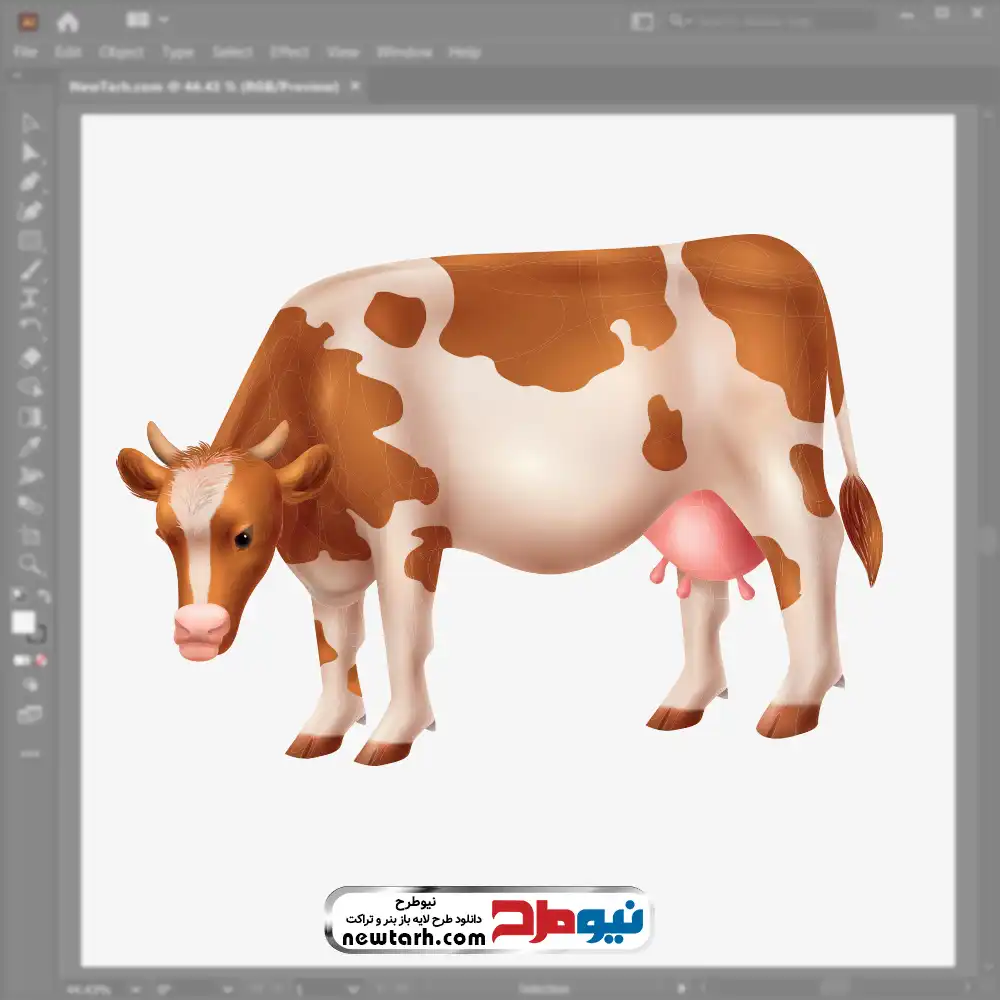The image size is (1000, 1000).
Task: Set the fill to None
Action: click(x=42, y=660)
